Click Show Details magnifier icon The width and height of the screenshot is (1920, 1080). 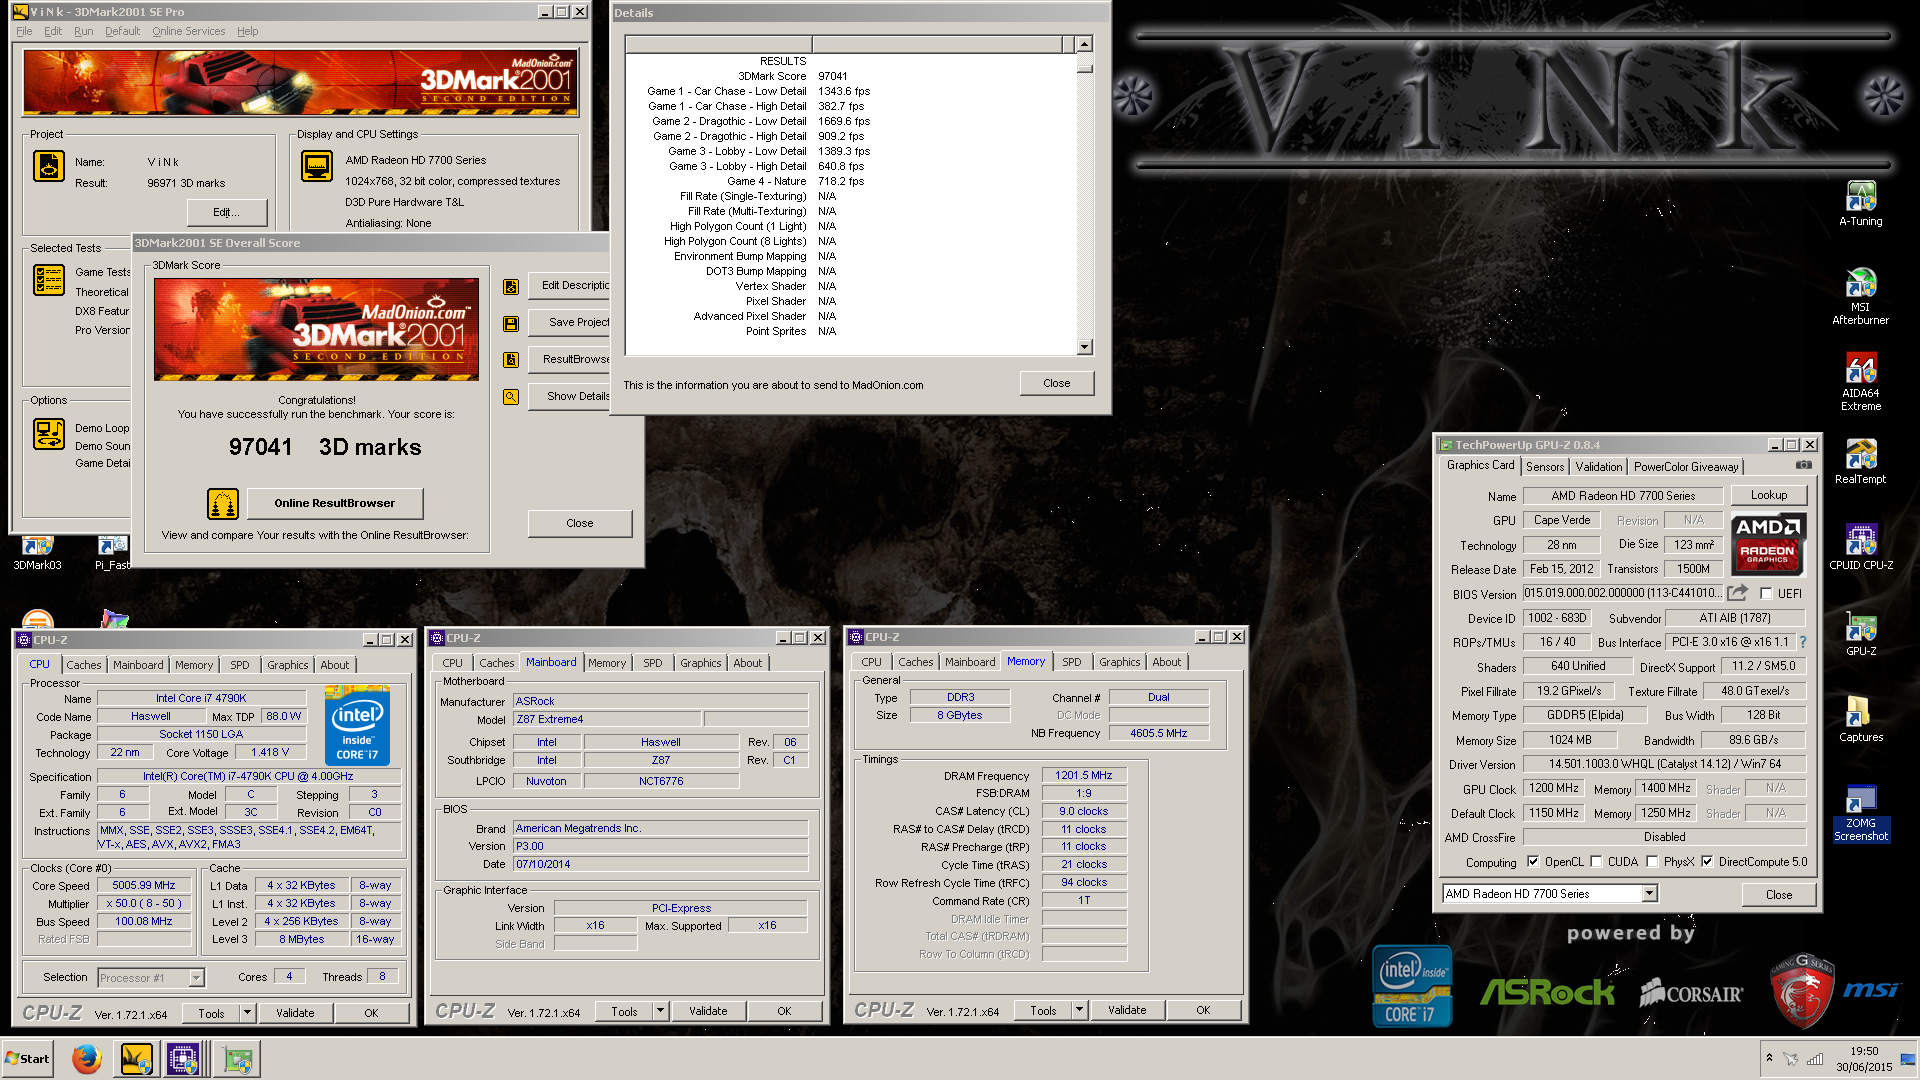pyautogui.click(x=511, y=397)
